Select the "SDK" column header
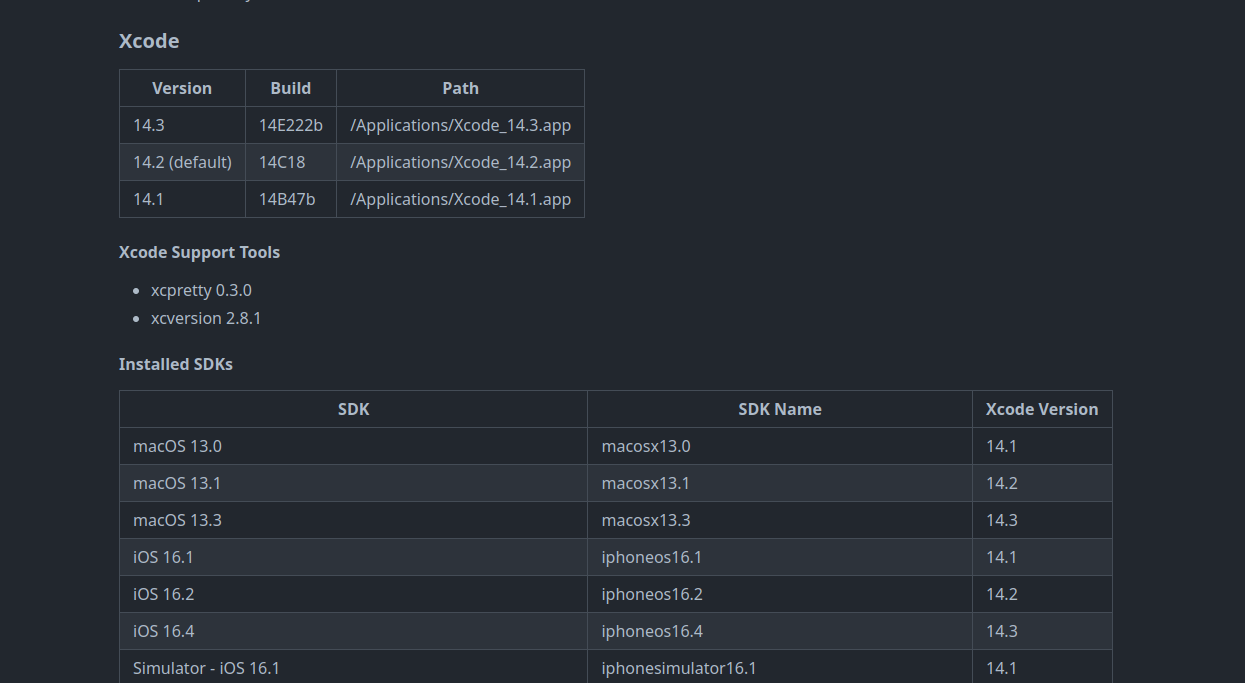The height and width of the screenshot is (683, 1245). pyautogui.click(x=353, y=409)
